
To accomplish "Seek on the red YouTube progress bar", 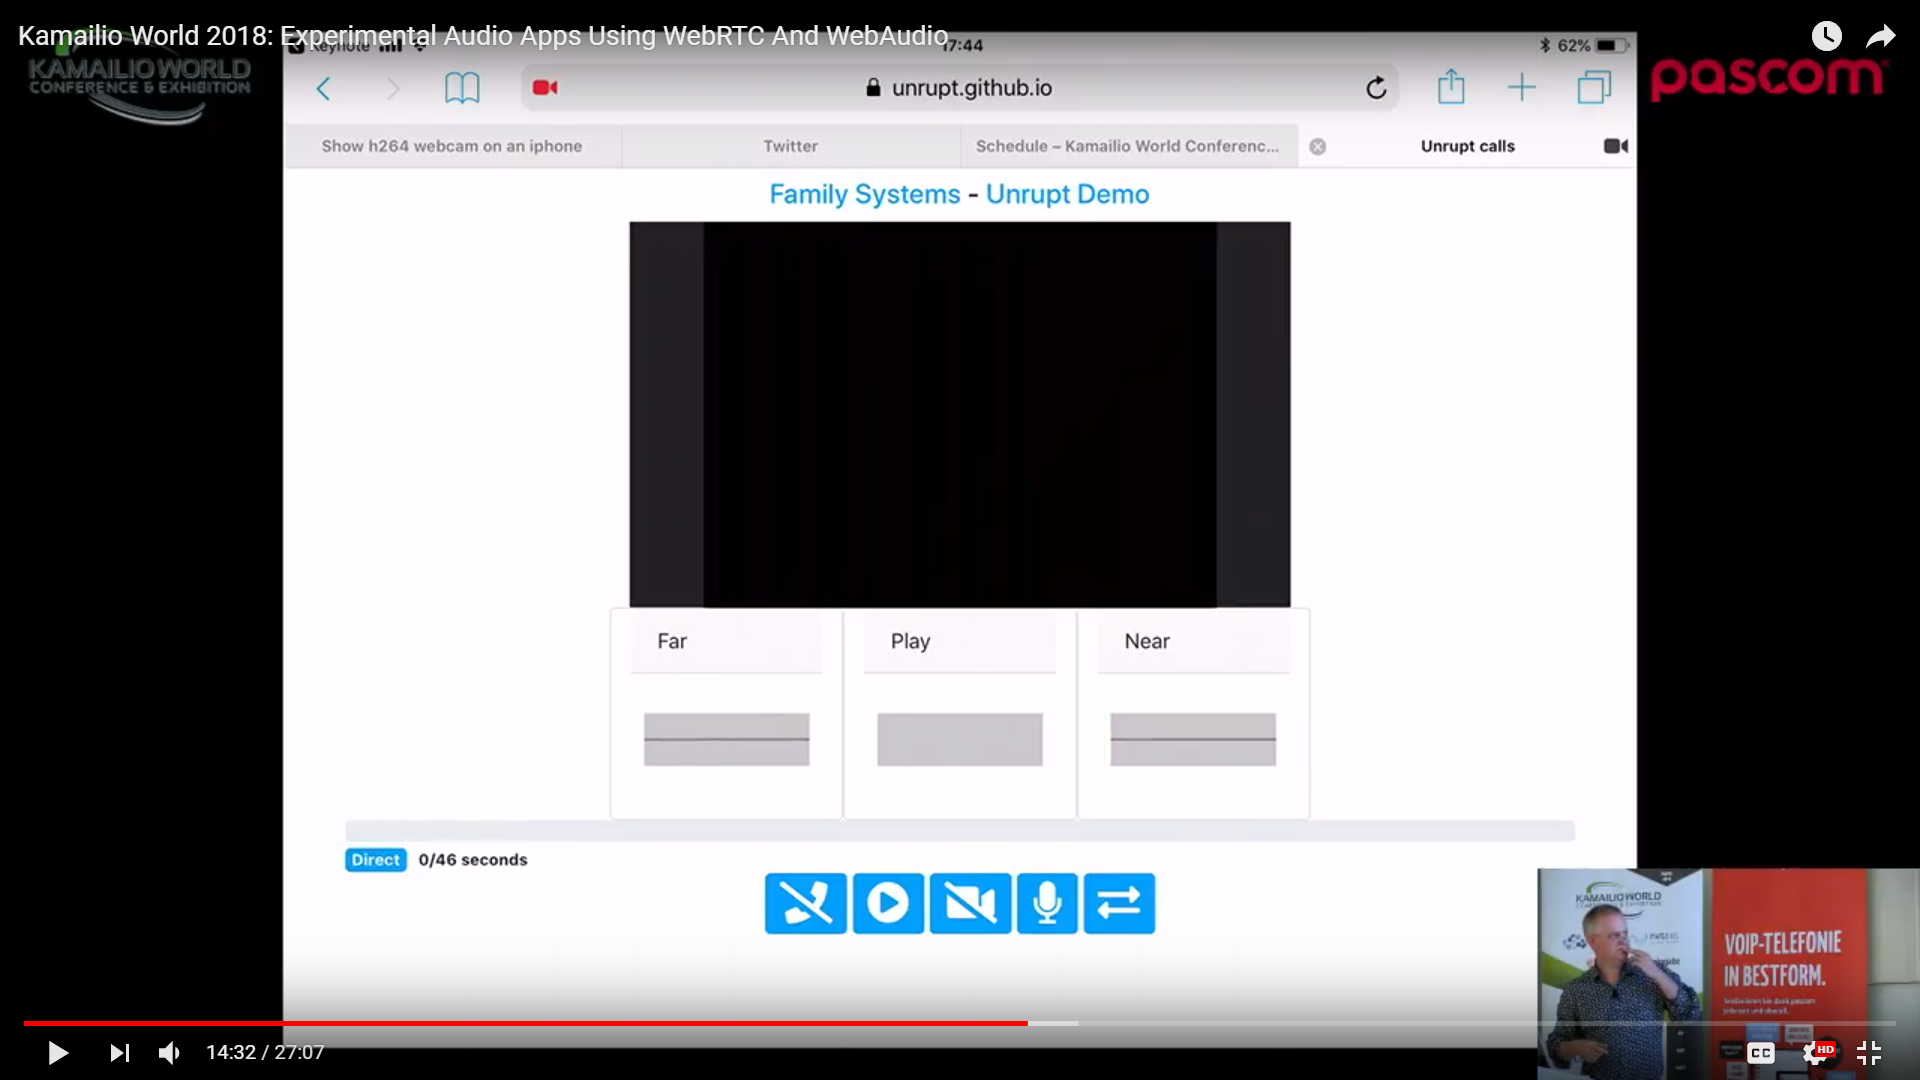I will tap(960, 1023).
